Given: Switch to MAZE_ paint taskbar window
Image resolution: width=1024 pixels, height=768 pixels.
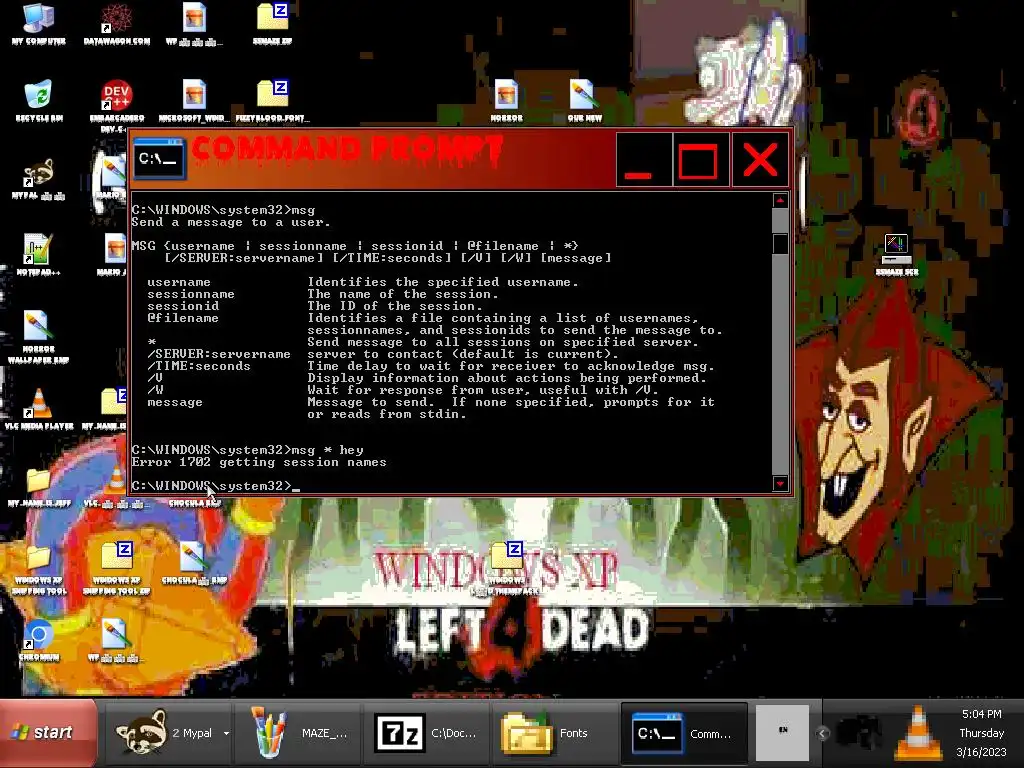Looking at the screenshot, I should 298,733.
